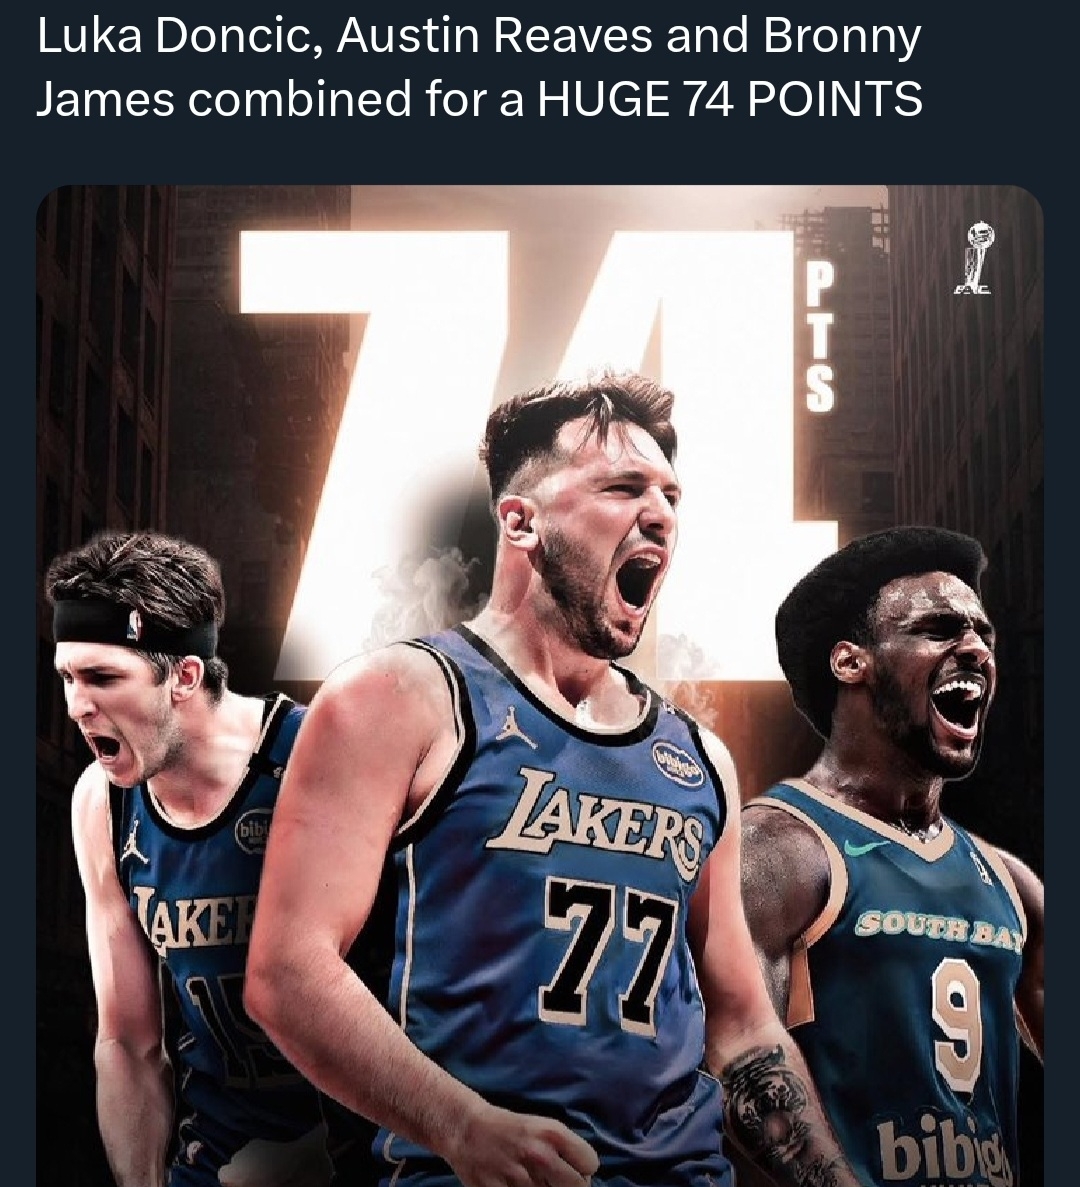Open the attached 74 PTS graphic image
This screenshot has width=1080, height=1187.
coord(540,686)
